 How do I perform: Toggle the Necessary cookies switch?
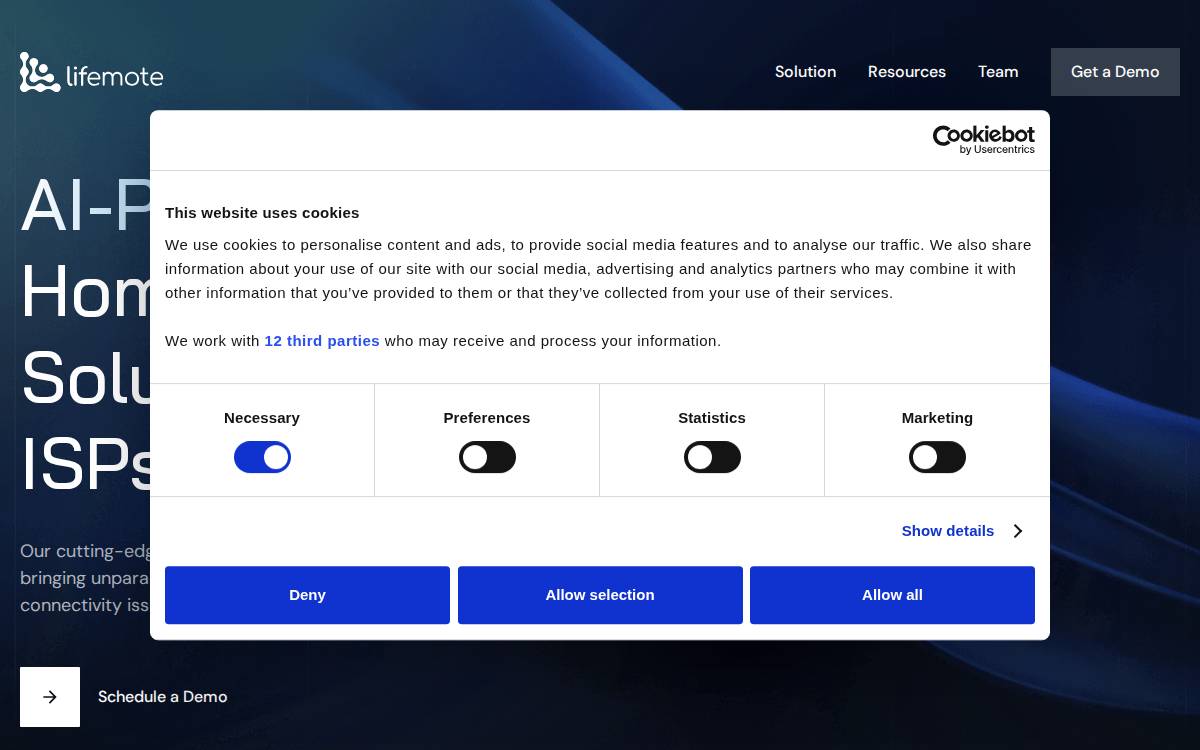click(262, 457)
